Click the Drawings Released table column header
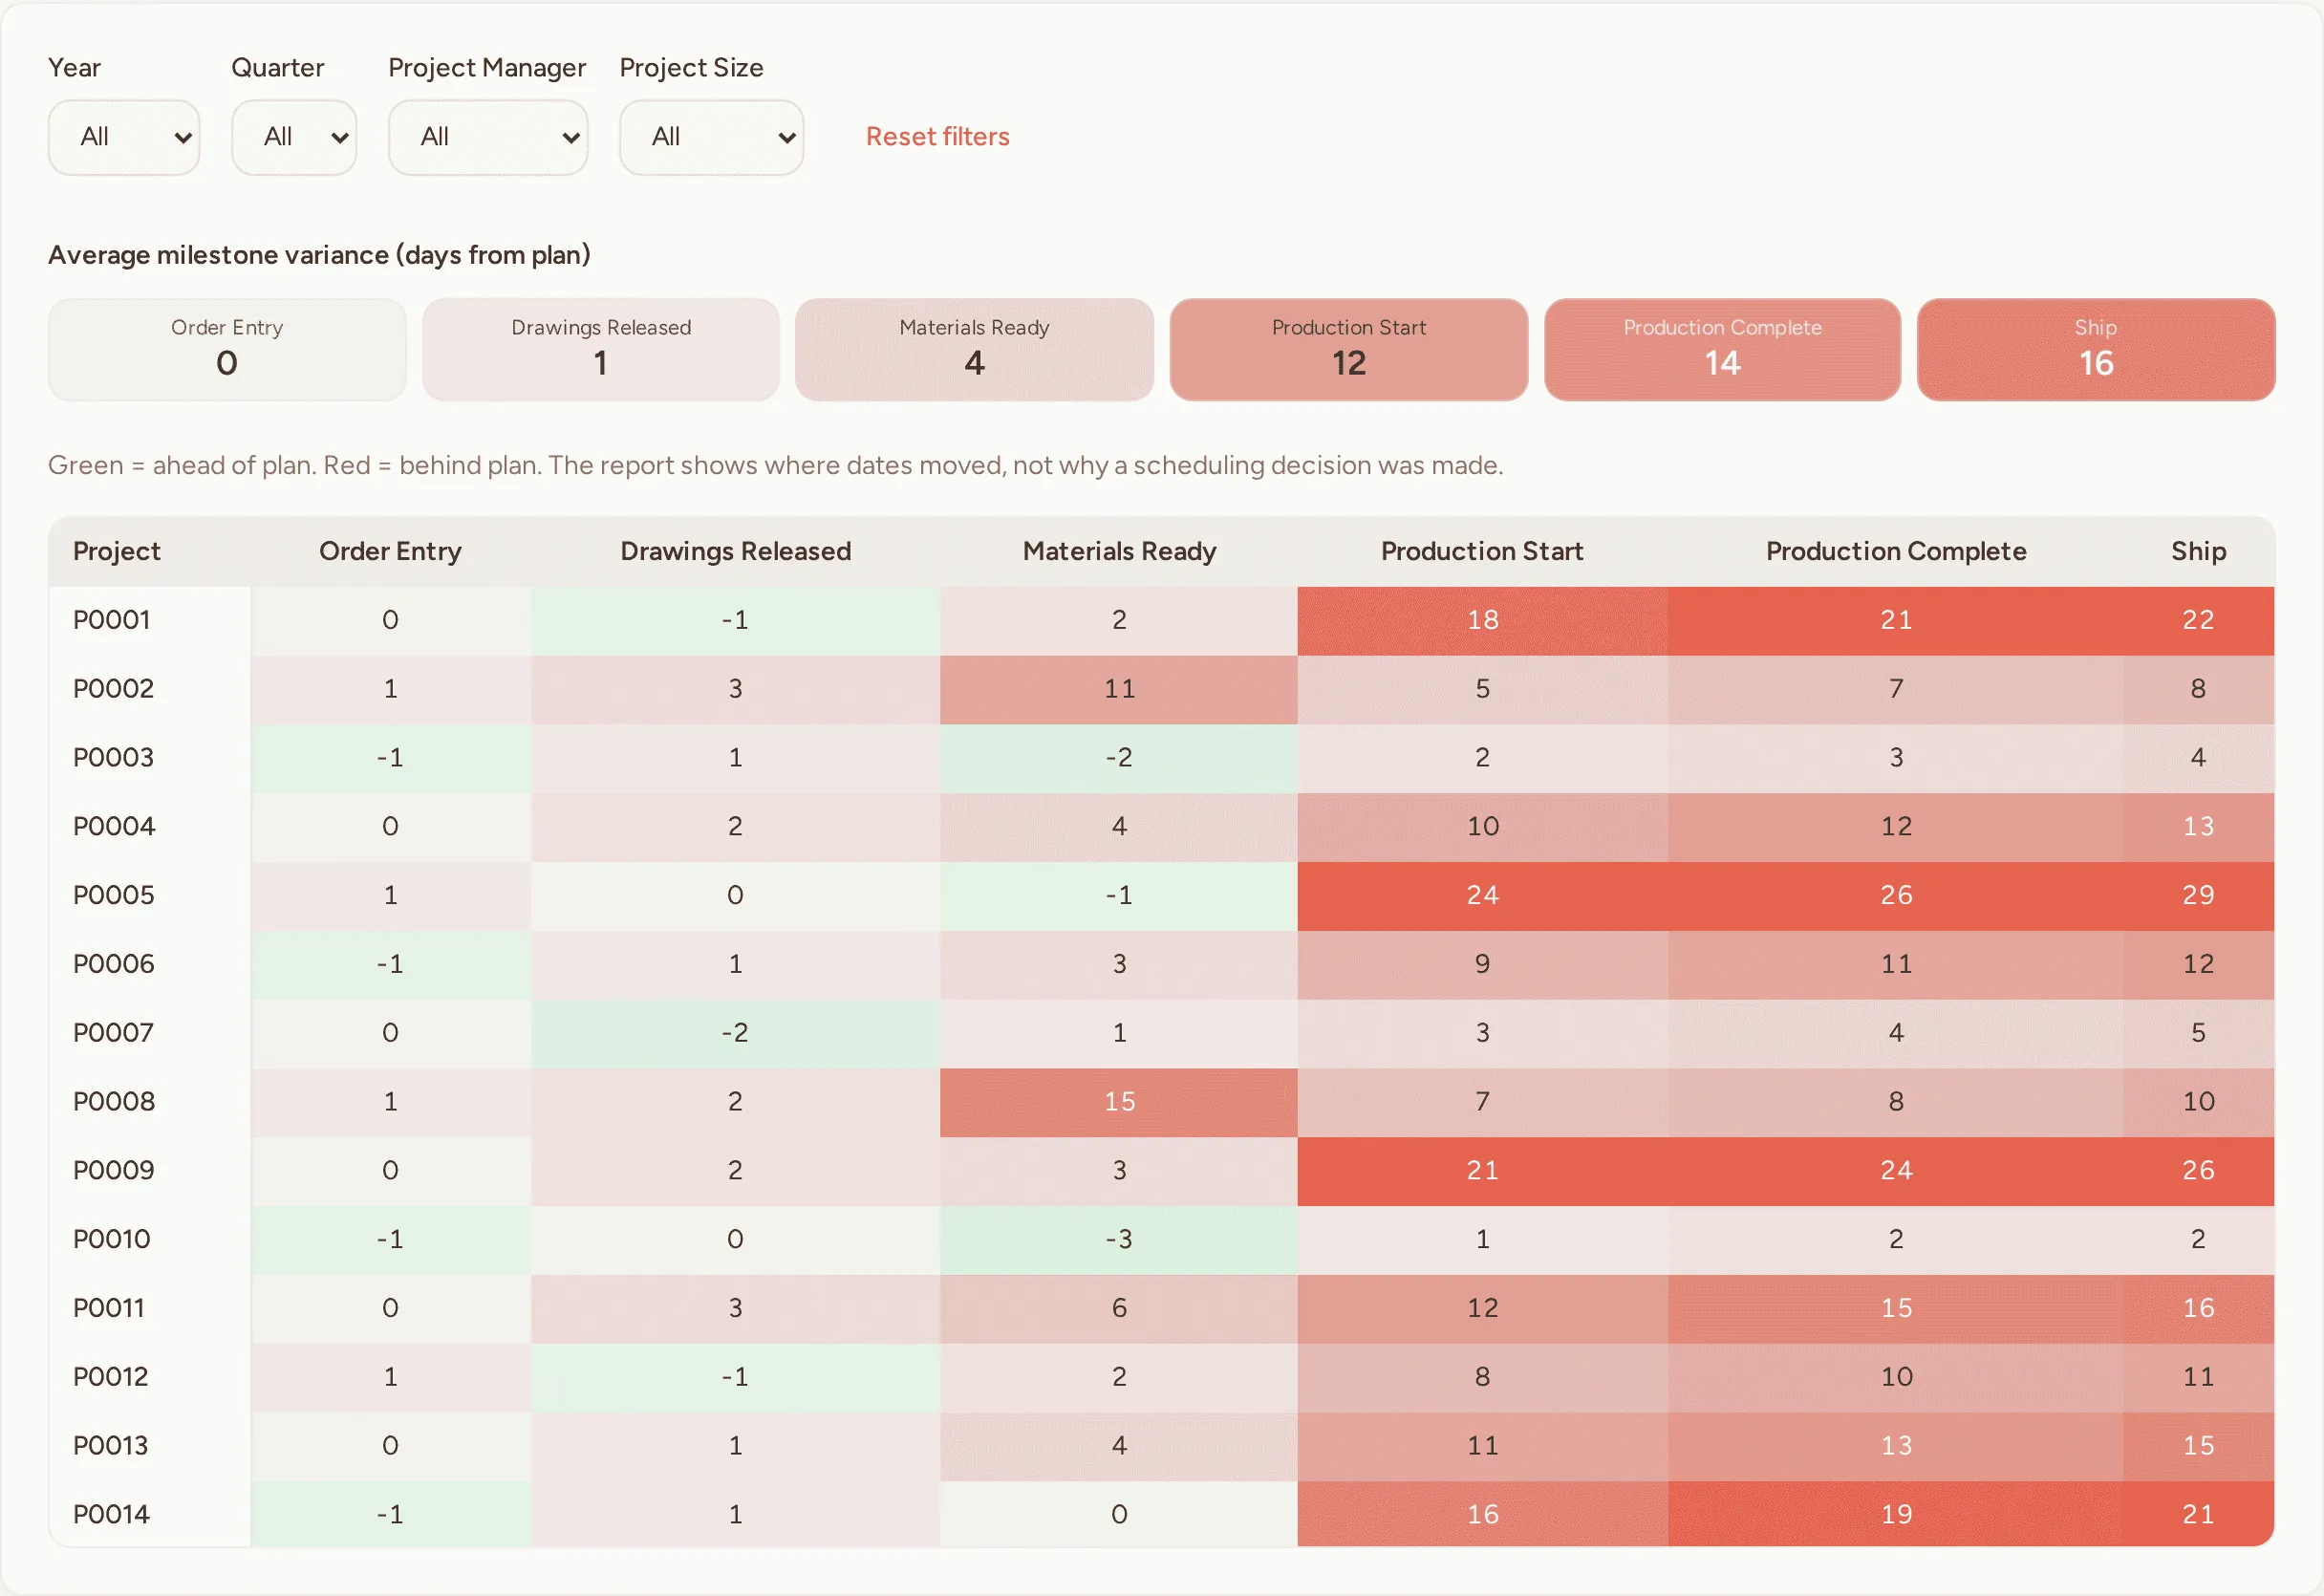The height and width of the screenshot is (1596, 2324). pyautogui.click(x=735, y=551)
